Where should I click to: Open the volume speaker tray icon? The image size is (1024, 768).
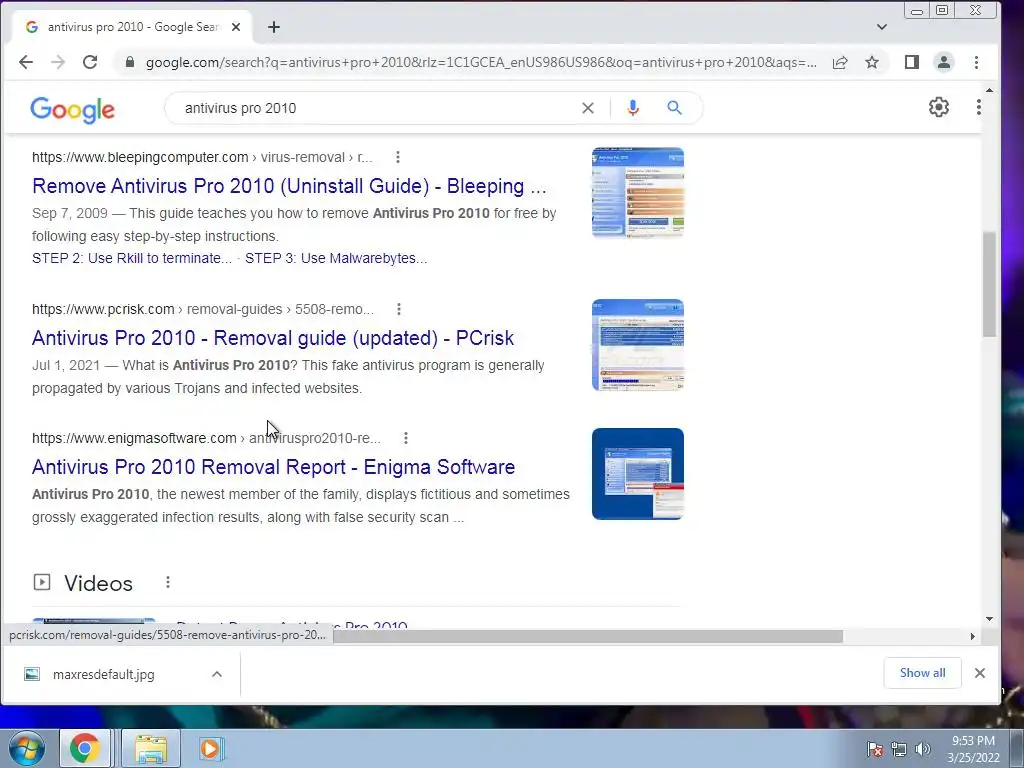(x=923, y=749)
